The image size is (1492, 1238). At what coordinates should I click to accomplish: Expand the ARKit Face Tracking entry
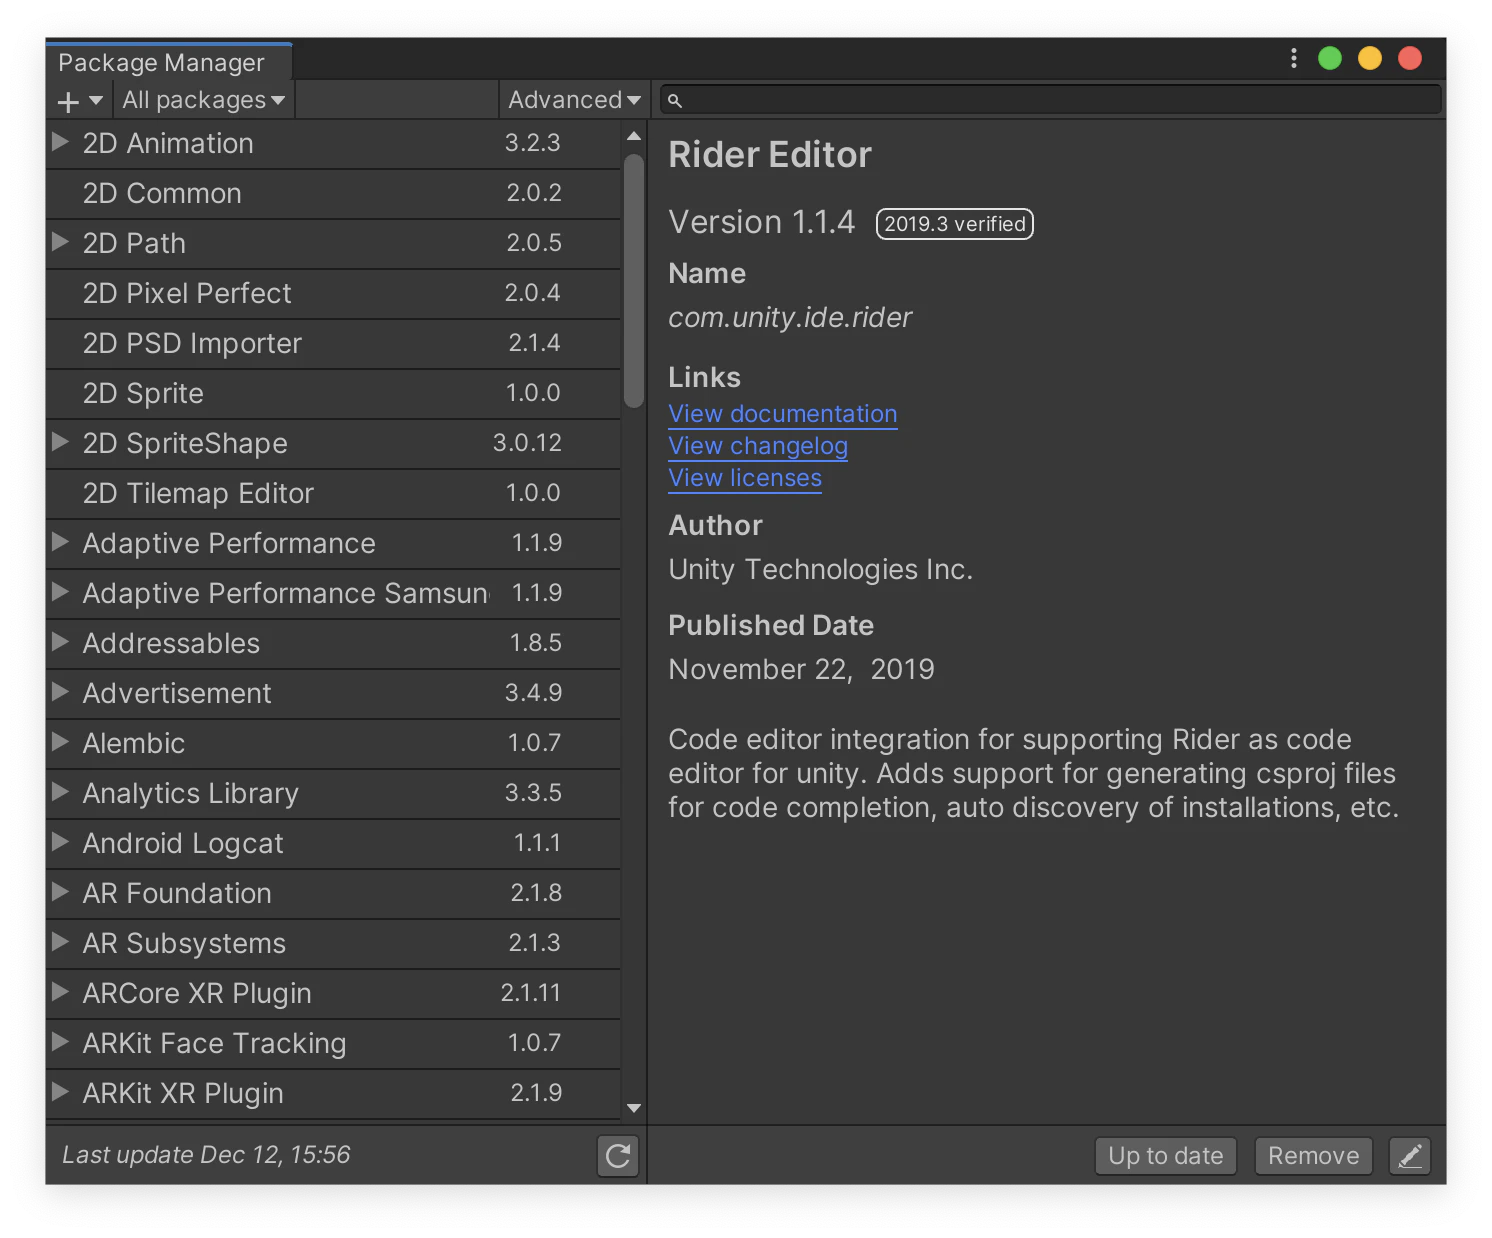(x=60, y=1041)
